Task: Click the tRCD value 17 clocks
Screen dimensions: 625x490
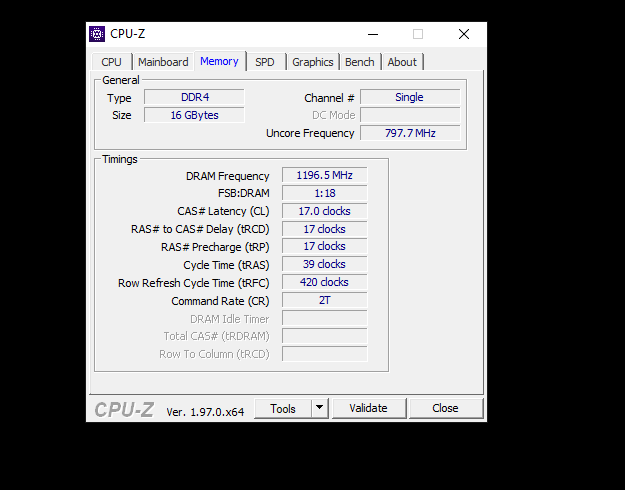Action: pyautogui.click(x=324, y=229)
